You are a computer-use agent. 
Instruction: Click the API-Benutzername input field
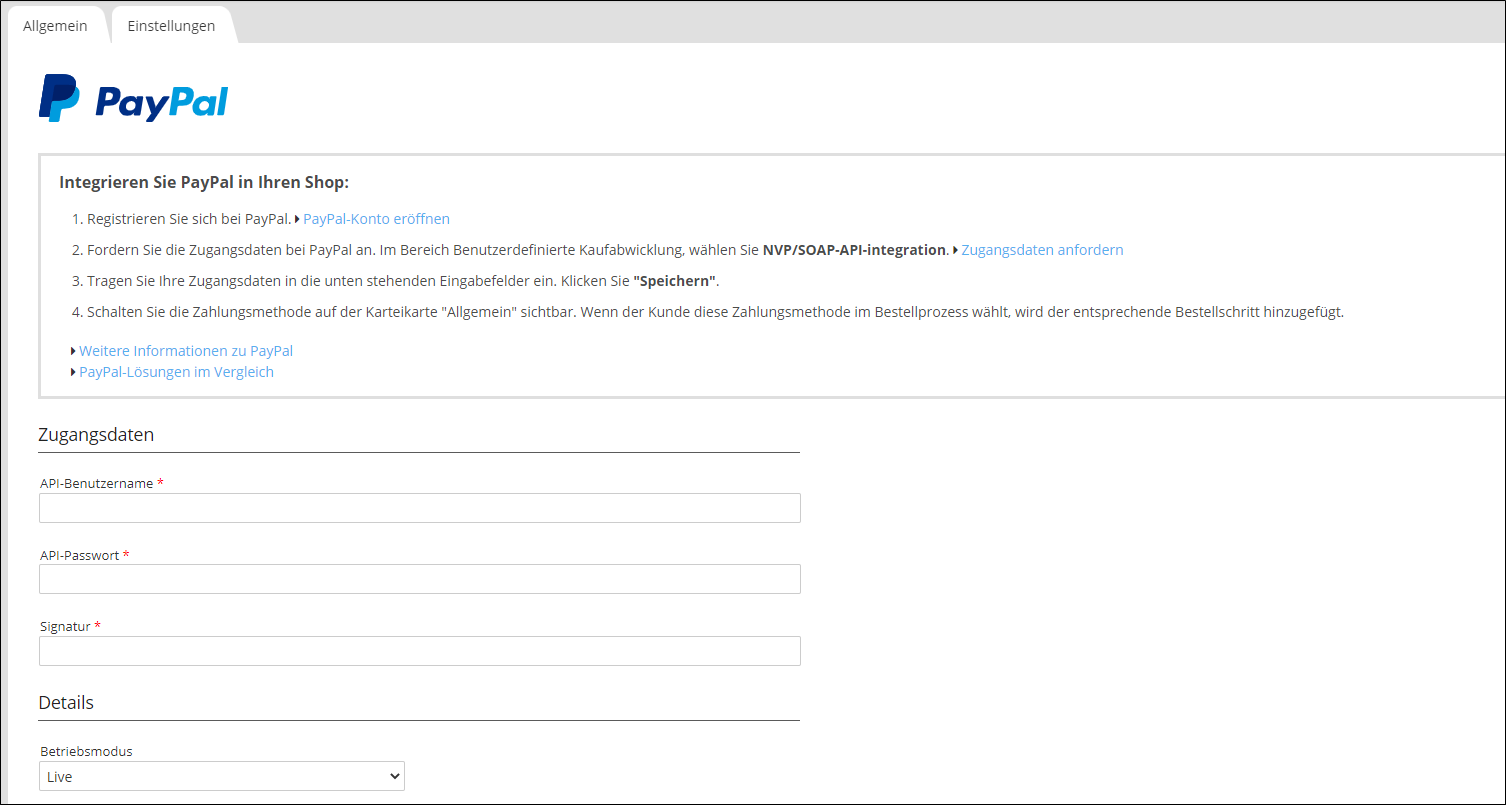point(419,507)
